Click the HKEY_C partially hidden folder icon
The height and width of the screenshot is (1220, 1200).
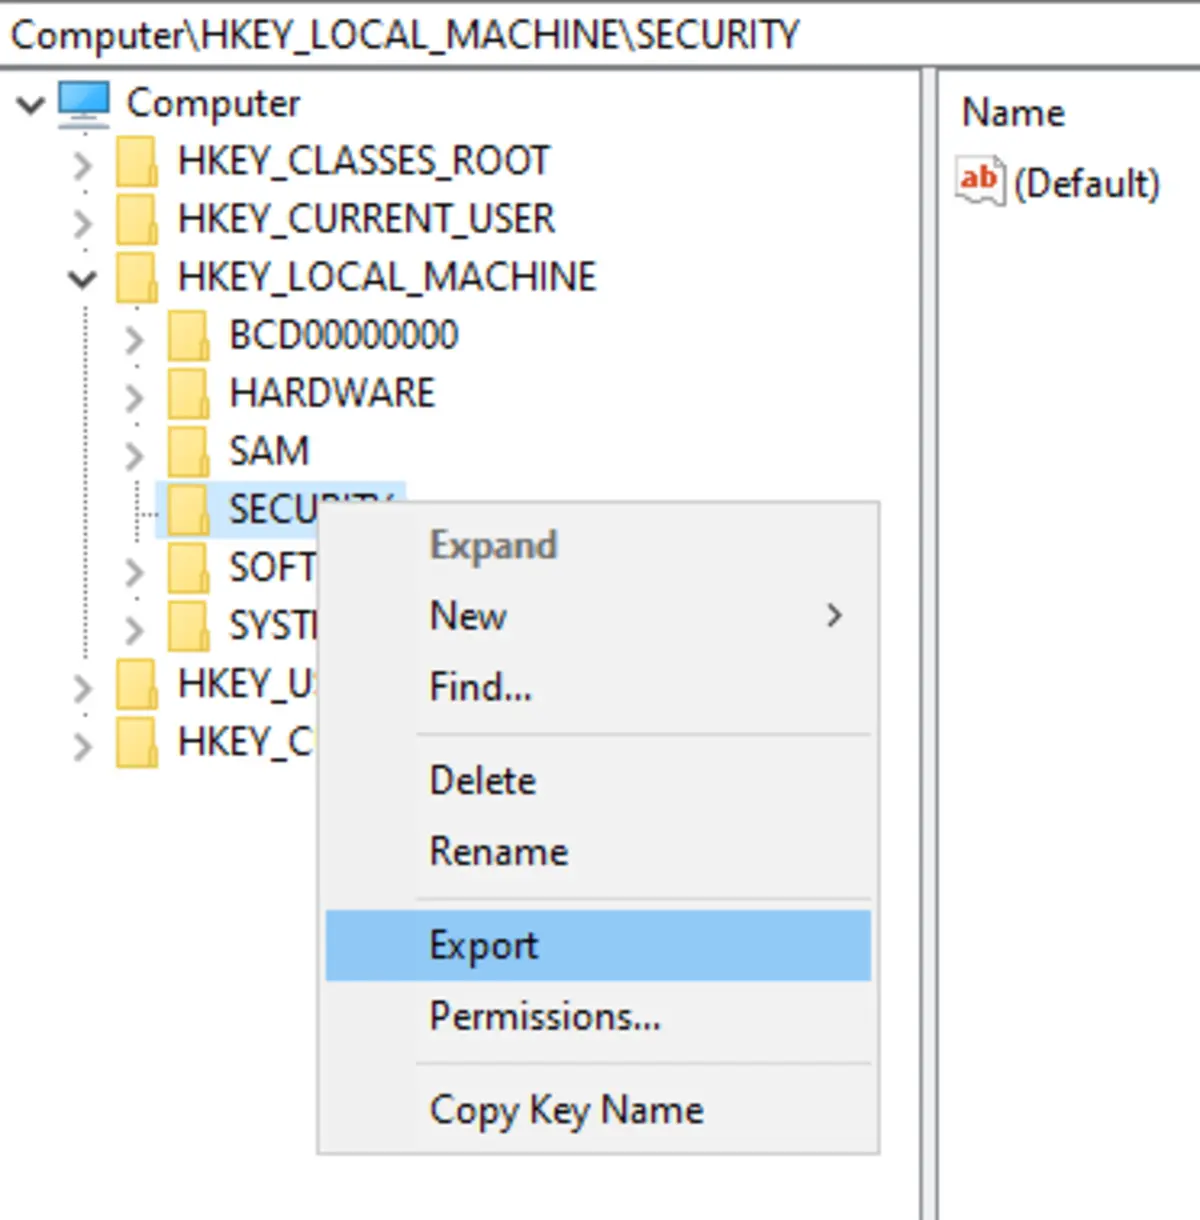coord(136,743)
